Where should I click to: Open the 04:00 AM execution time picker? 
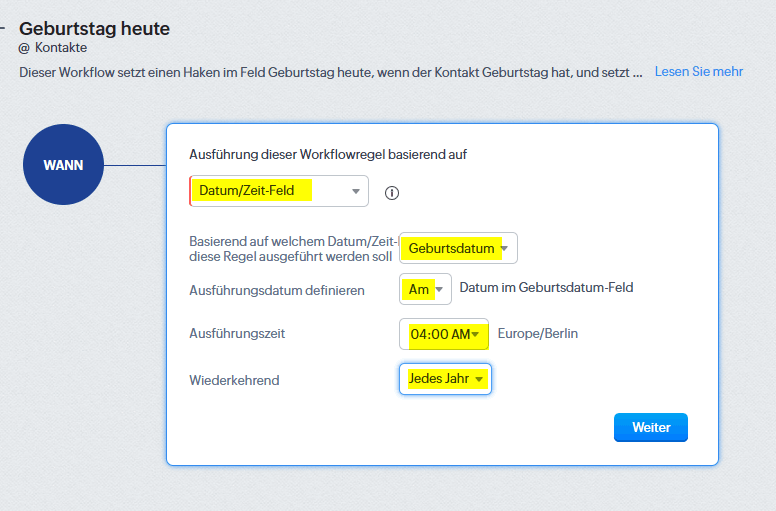click(444, 334)
